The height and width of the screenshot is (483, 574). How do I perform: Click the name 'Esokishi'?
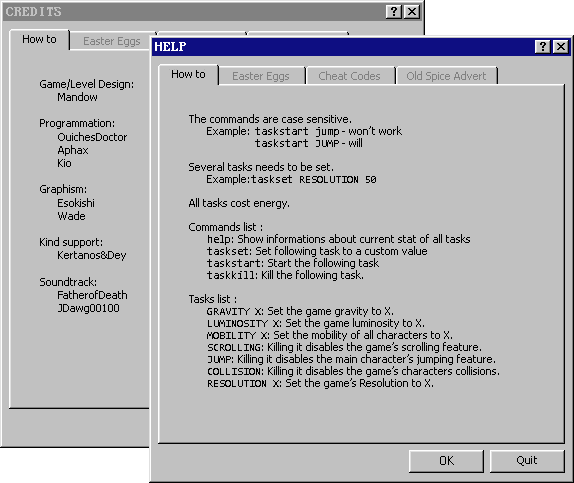point(76,203)
